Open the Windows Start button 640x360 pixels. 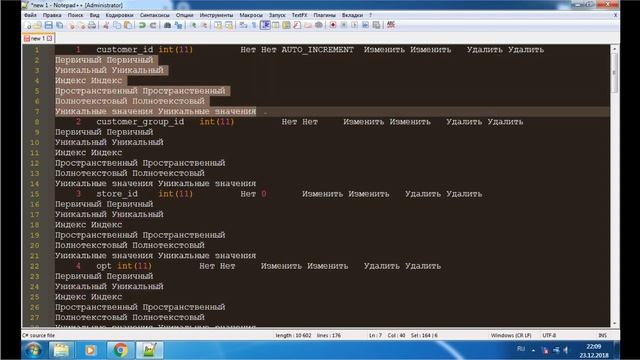pos(33,350)
